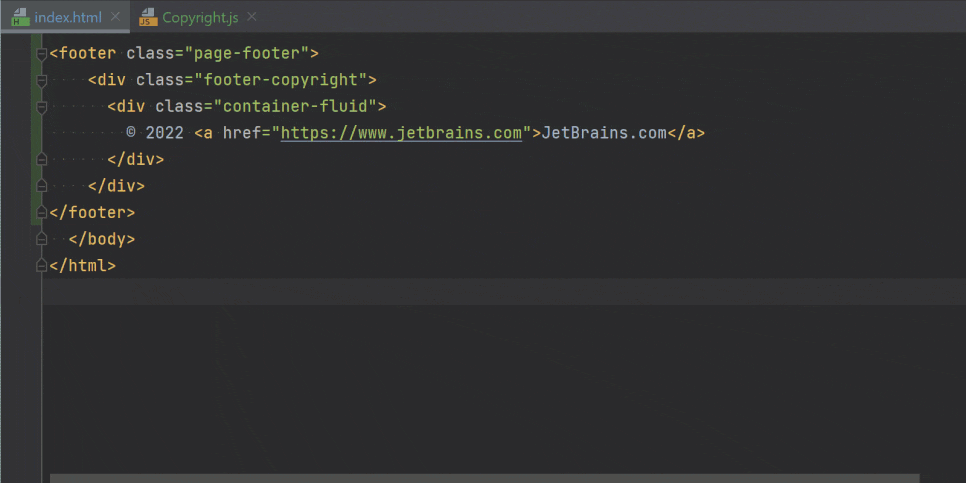This screenshot has width=966, height=483.
Task: Open the https://www.jetbrains.com link
Action: click(x=401, y=133)
